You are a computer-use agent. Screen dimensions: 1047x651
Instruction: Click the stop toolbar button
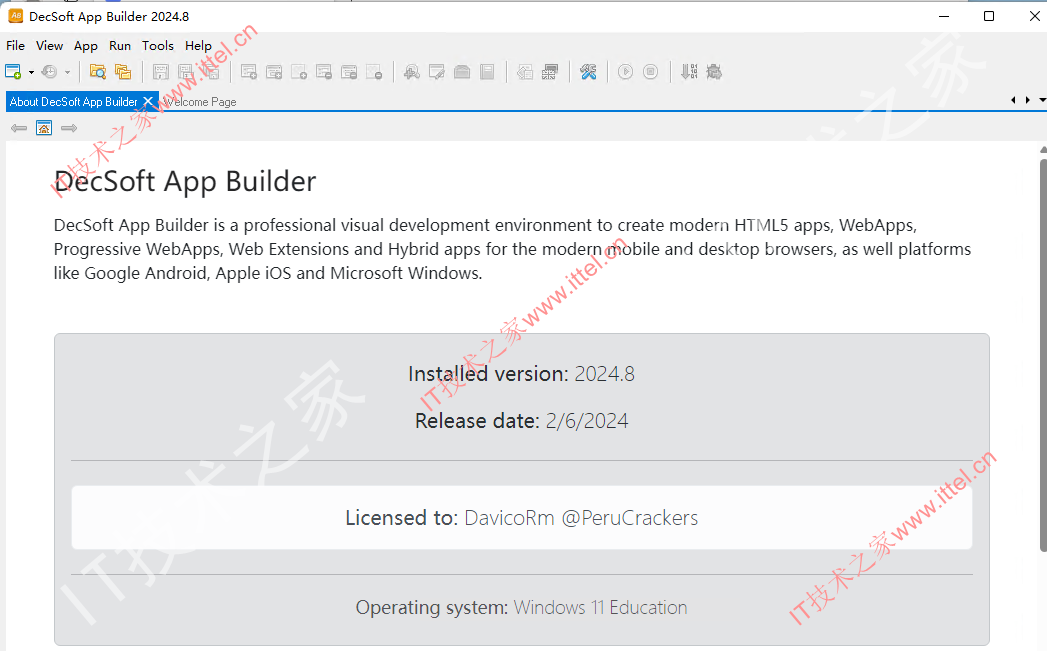[650, 71]
